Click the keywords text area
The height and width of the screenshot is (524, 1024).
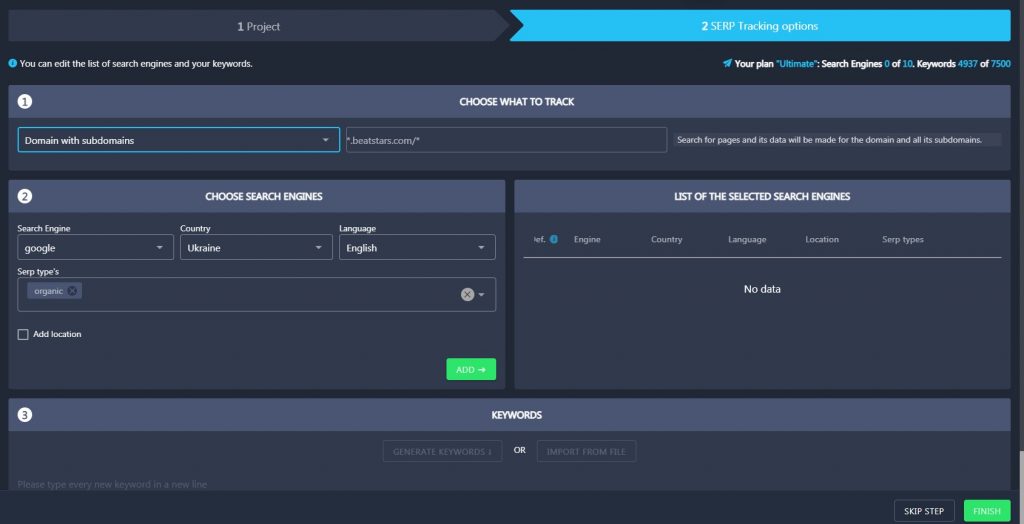(509, 484)
